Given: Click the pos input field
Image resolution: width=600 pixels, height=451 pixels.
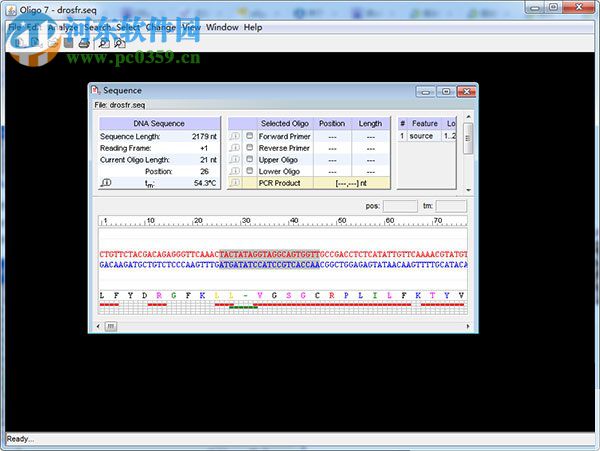Looking at the screenshot, I should point(400,206).
